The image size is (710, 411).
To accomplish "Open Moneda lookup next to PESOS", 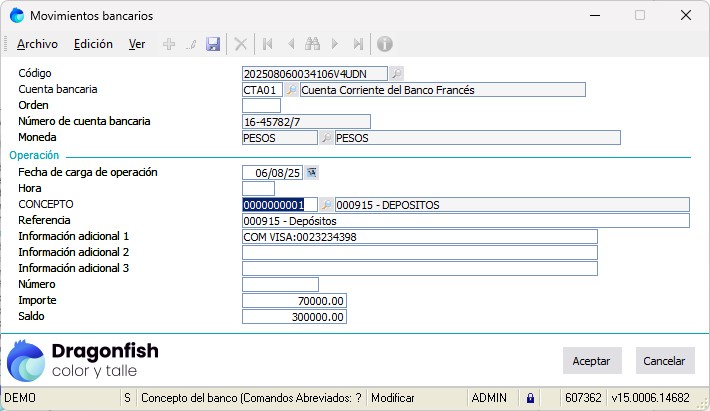I will pyautogui.click(x=325, y=138).
